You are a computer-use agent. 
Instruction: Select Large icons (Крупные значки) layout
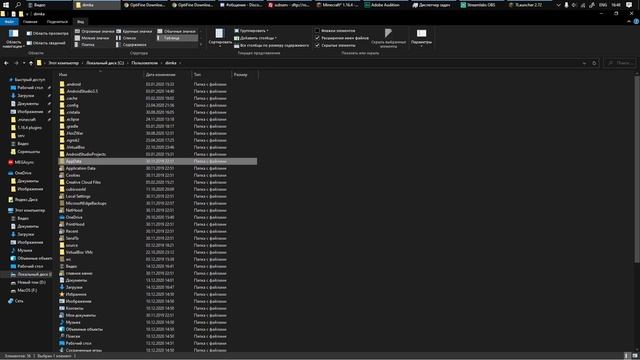[134, 31]
